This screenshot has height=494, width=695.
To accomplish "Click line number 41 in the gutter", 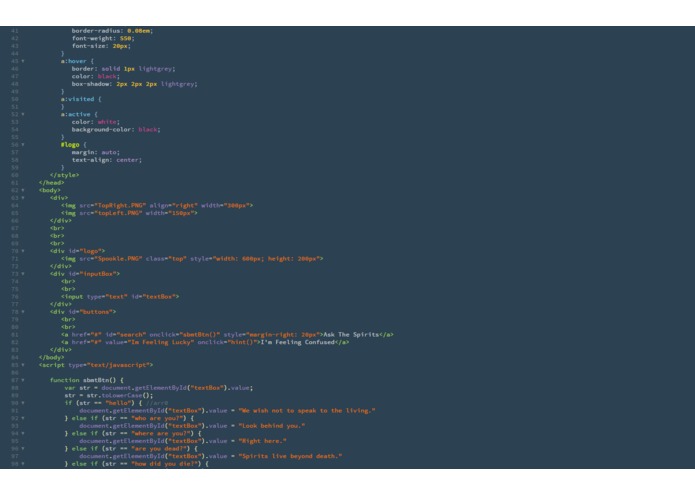I will coord(15,31).
